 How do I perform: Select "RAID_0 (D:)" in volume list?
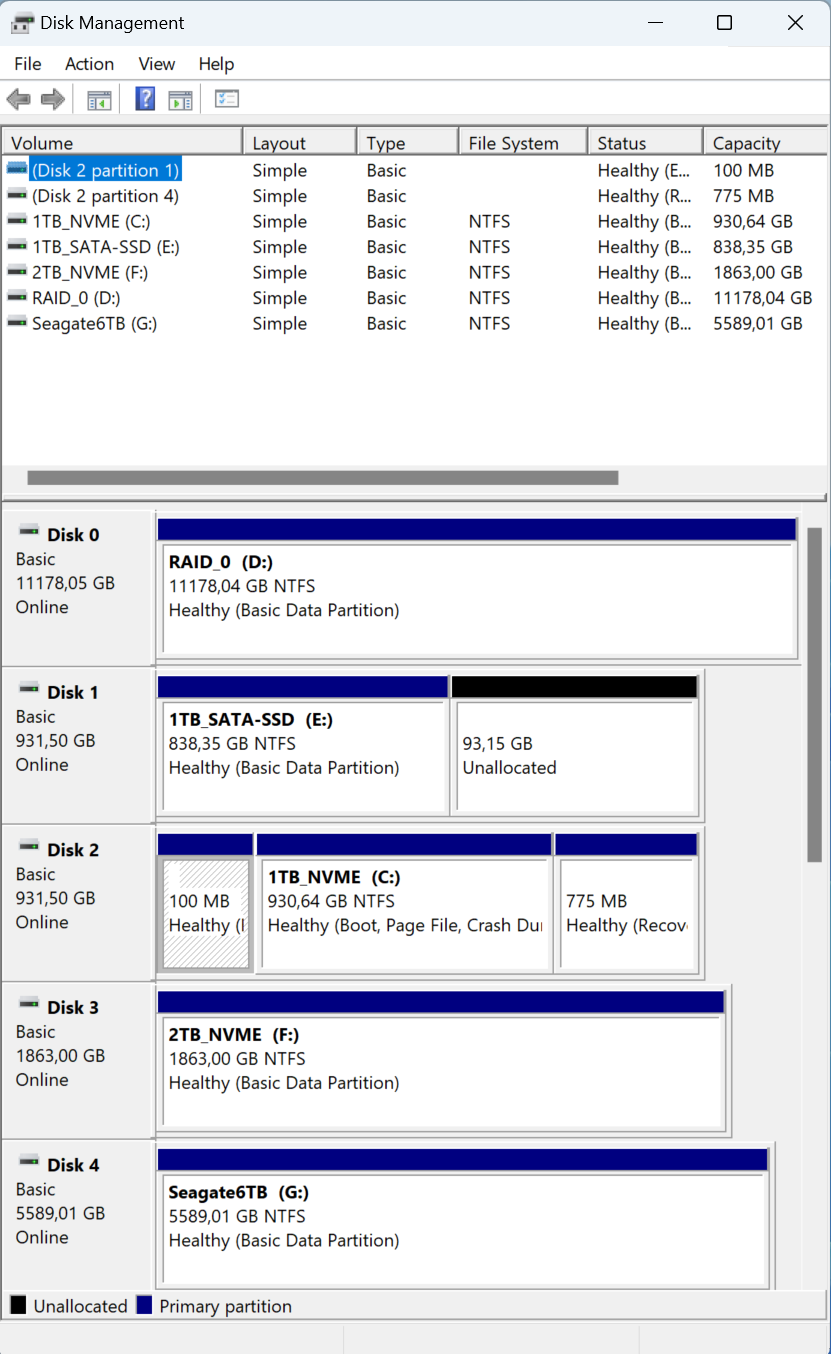pyautogui.click(x=76, y=298)
